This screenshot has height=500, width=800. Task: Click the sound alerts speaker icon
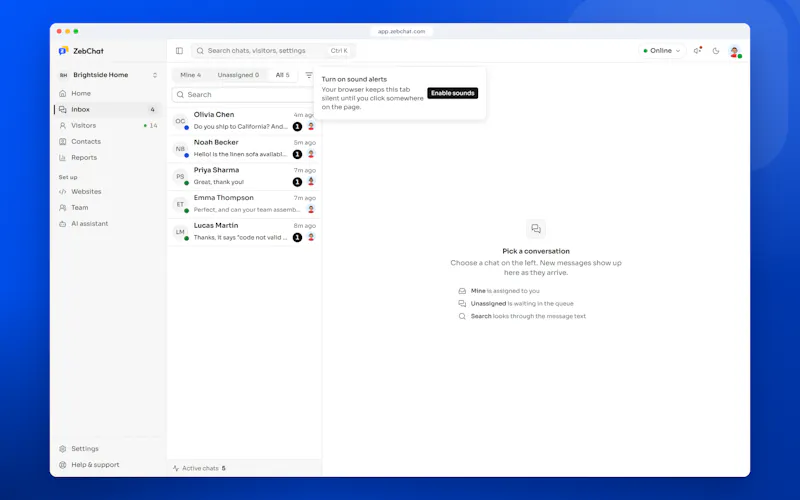tap(697, 51)
